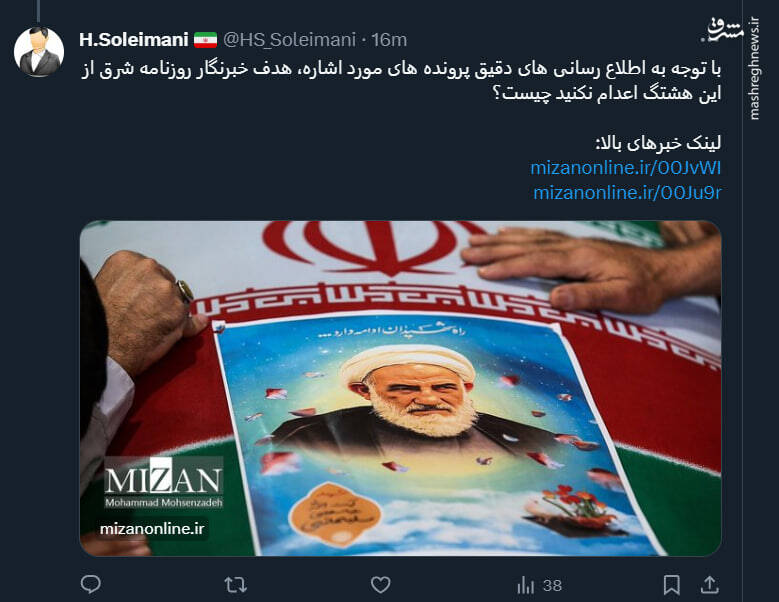Click the Persian tweet text body
The height and width of the screenshot is (602, 779).
pyautogui.click(x=401, y=81)
